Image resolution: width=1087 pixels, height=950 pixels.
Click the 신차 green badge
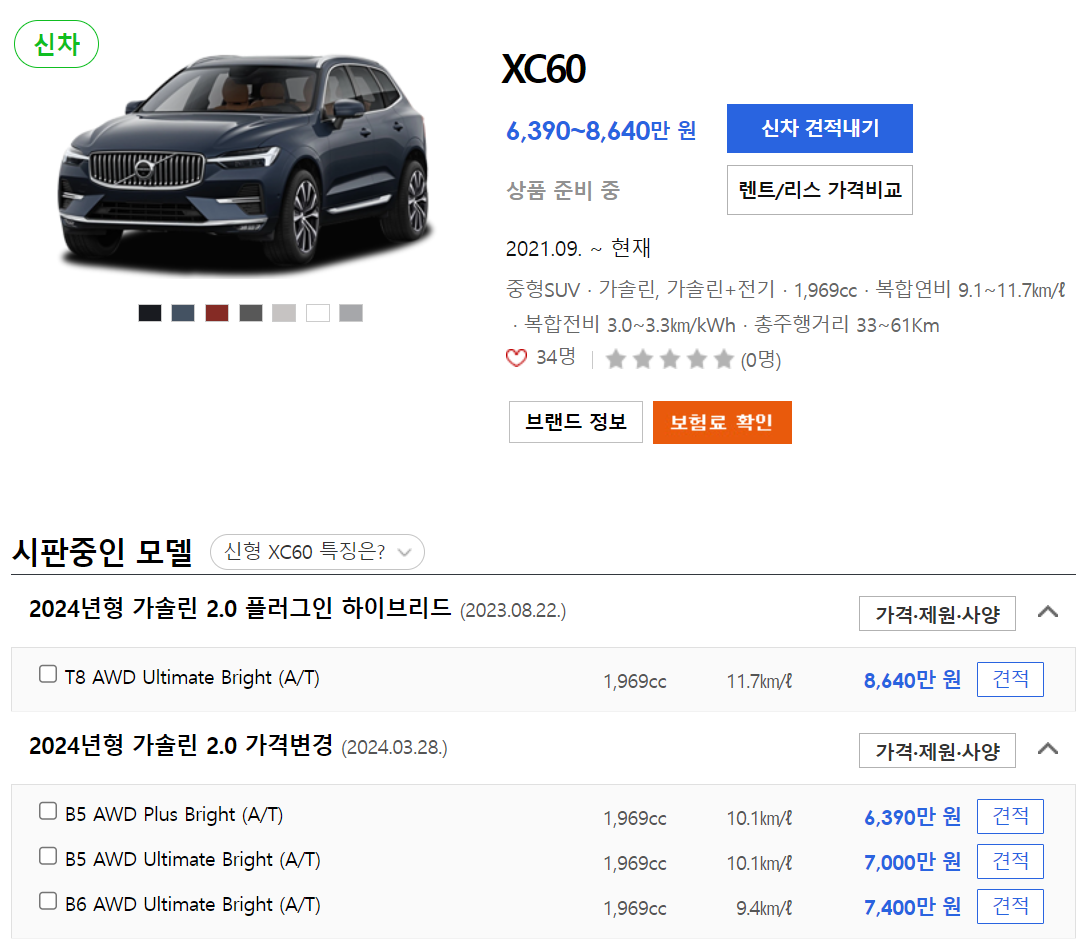point(57,44)
